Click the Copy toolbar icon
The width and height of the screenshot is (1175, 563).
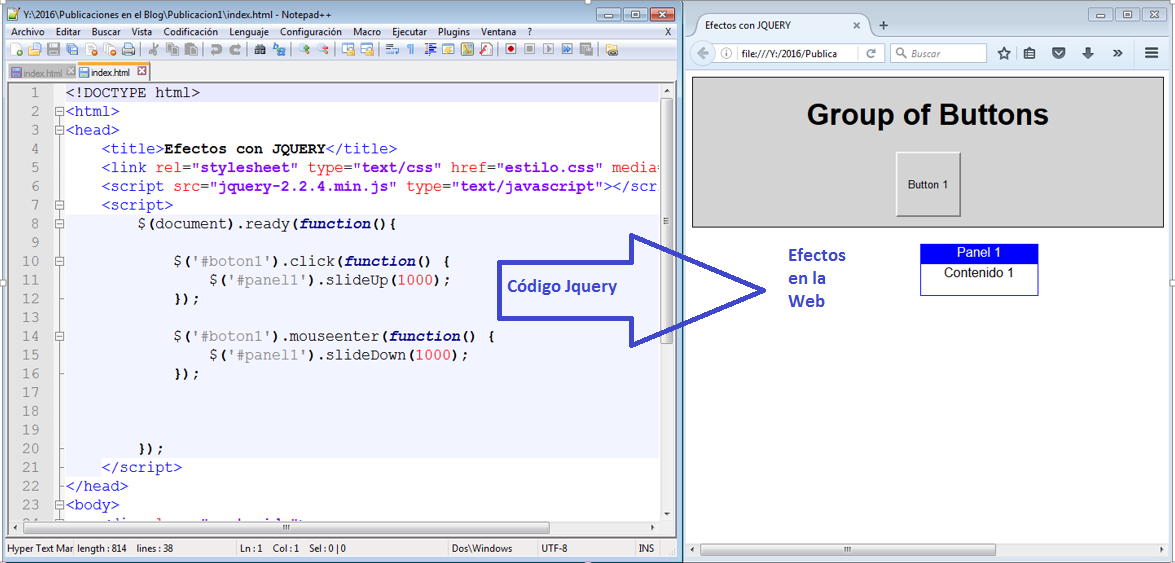172,50
